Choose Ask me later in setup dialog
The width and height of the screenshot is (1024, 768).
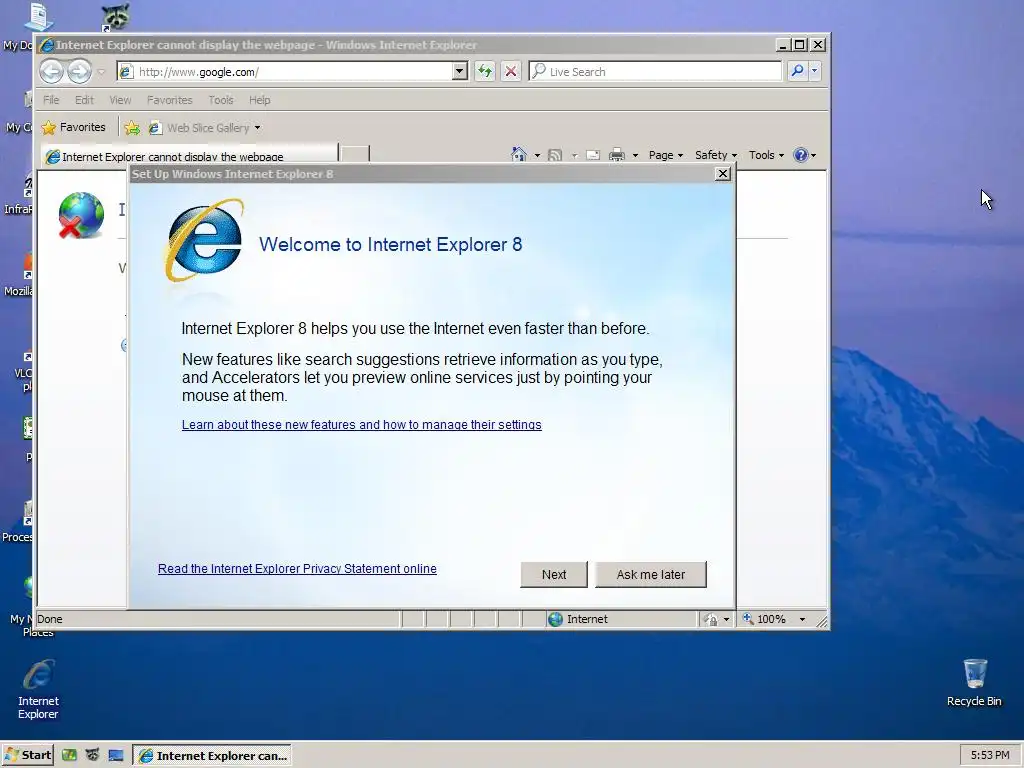coord(650,575)
